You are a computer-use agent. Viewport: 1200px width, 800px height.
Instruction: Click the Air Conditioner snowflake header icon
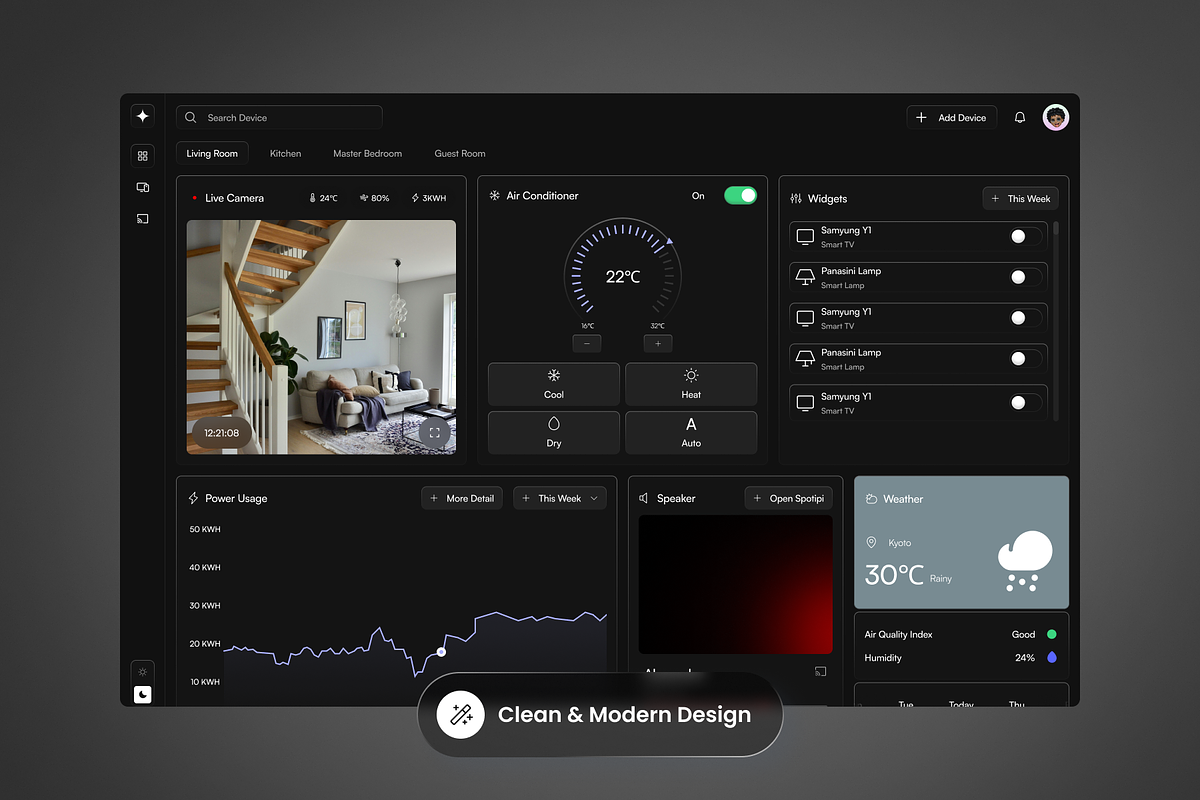point(494,195)
